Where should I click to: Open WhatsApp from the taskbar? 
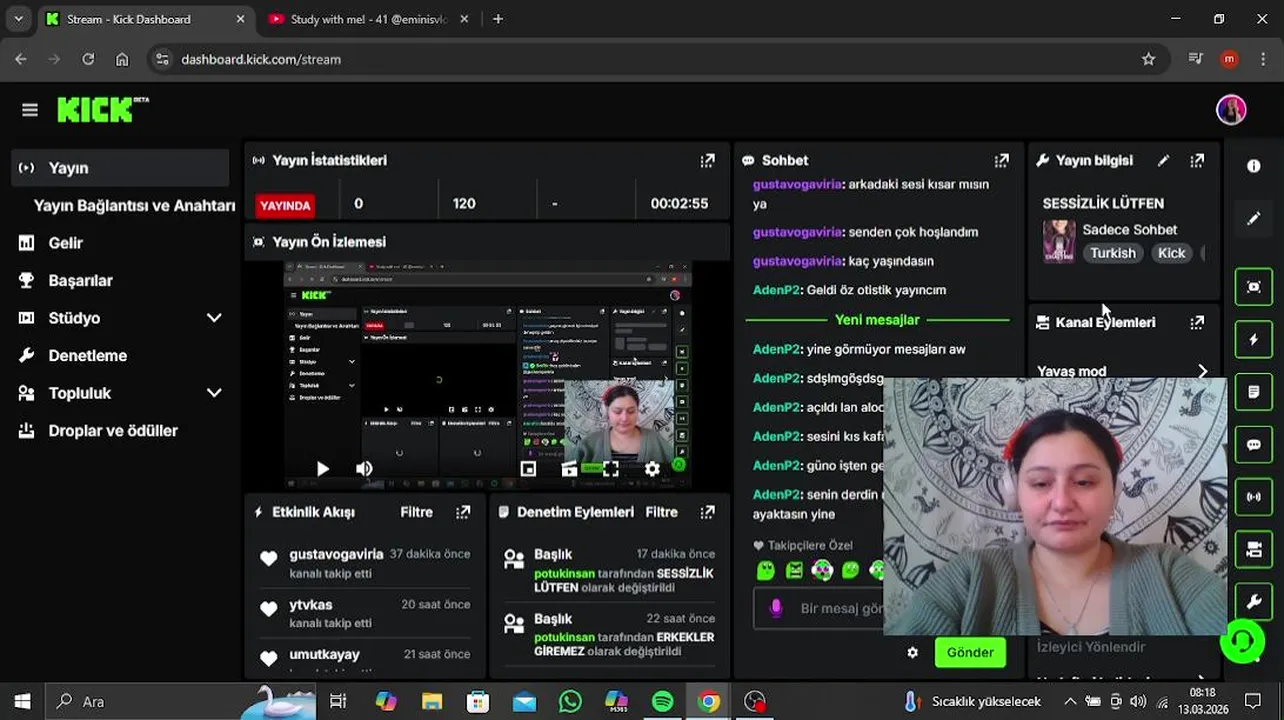pyautogui.click(x=570, y=702)
